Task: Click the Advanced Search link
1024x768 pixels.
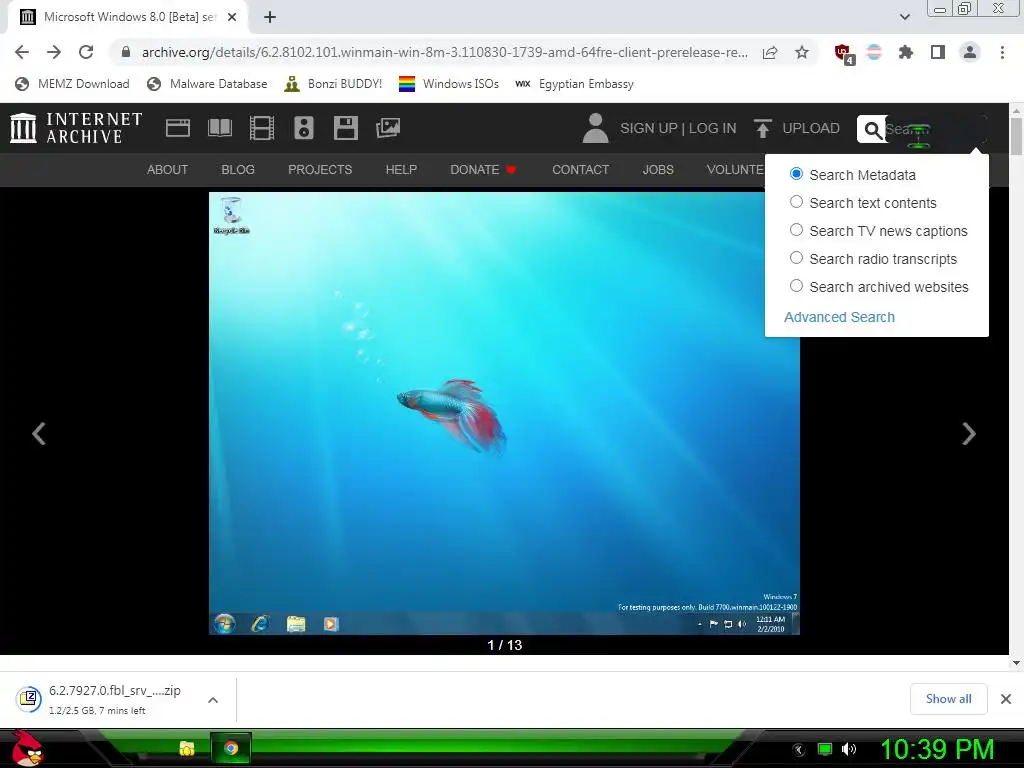Action: point(839,317)
